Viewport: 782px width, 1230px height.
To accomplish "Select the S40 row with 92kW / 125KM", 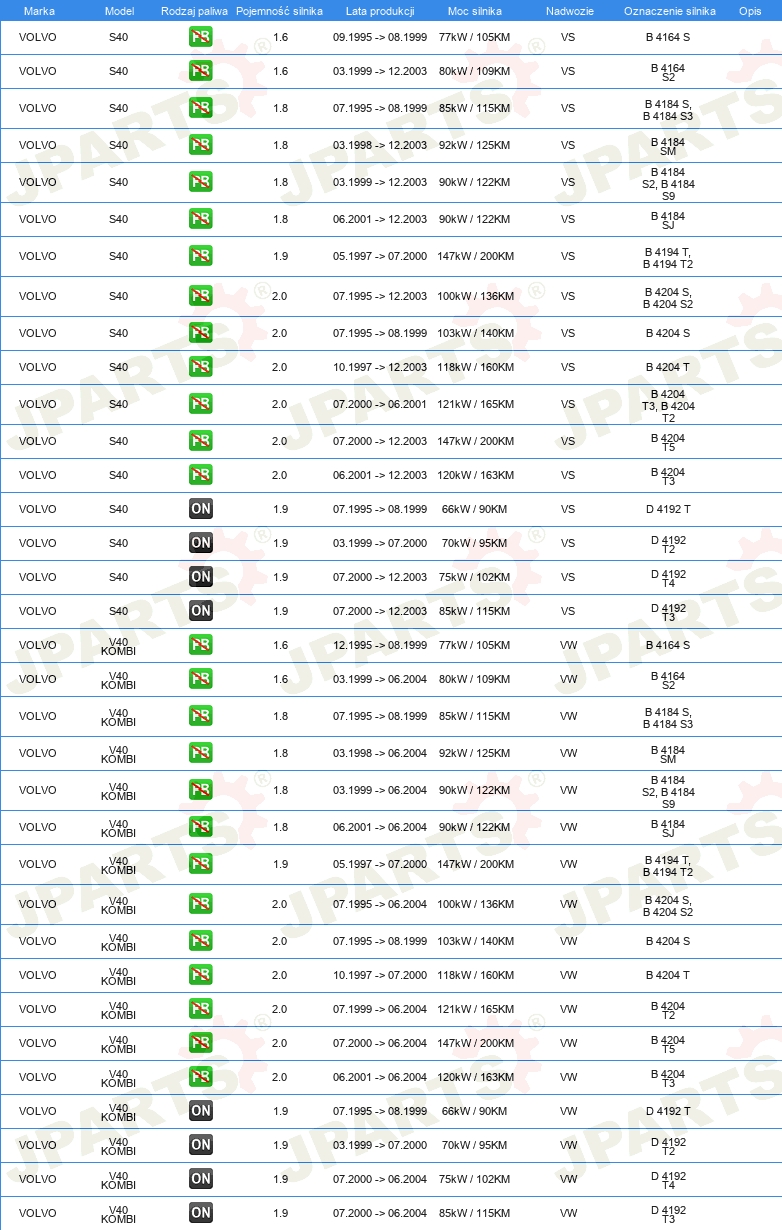I will pos(391,145).
